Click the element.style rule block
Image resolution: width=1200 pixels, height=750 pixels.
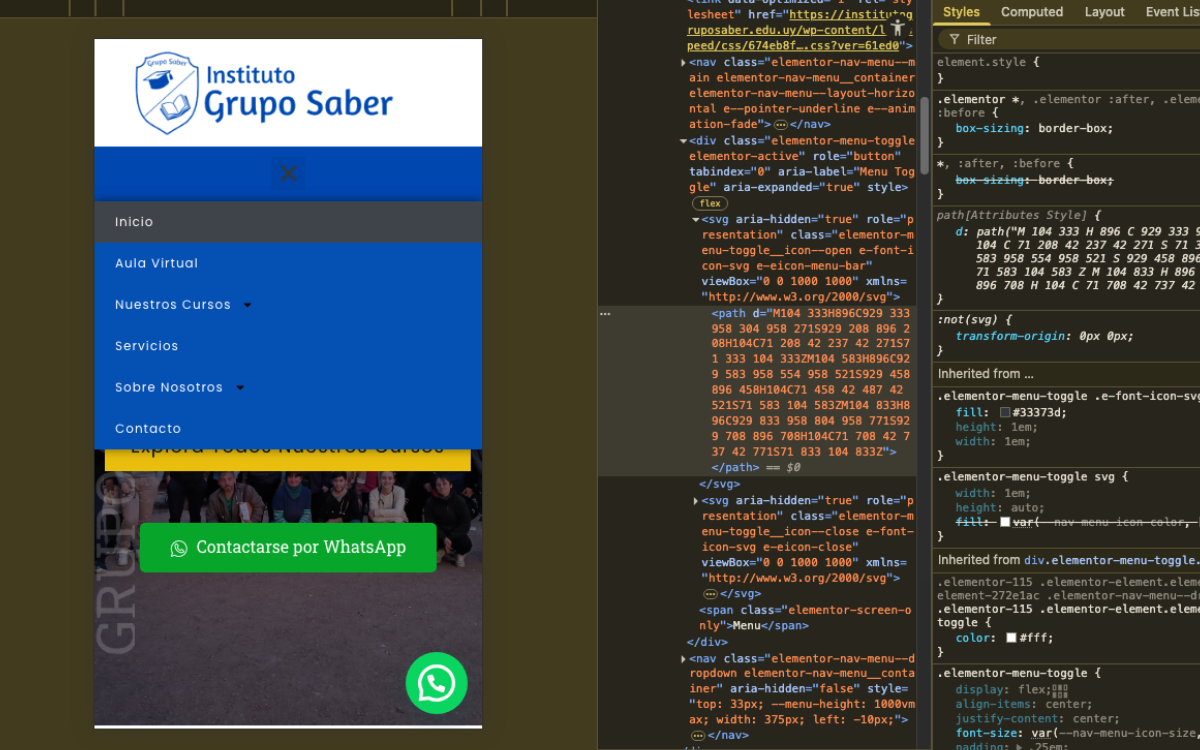1066,69
